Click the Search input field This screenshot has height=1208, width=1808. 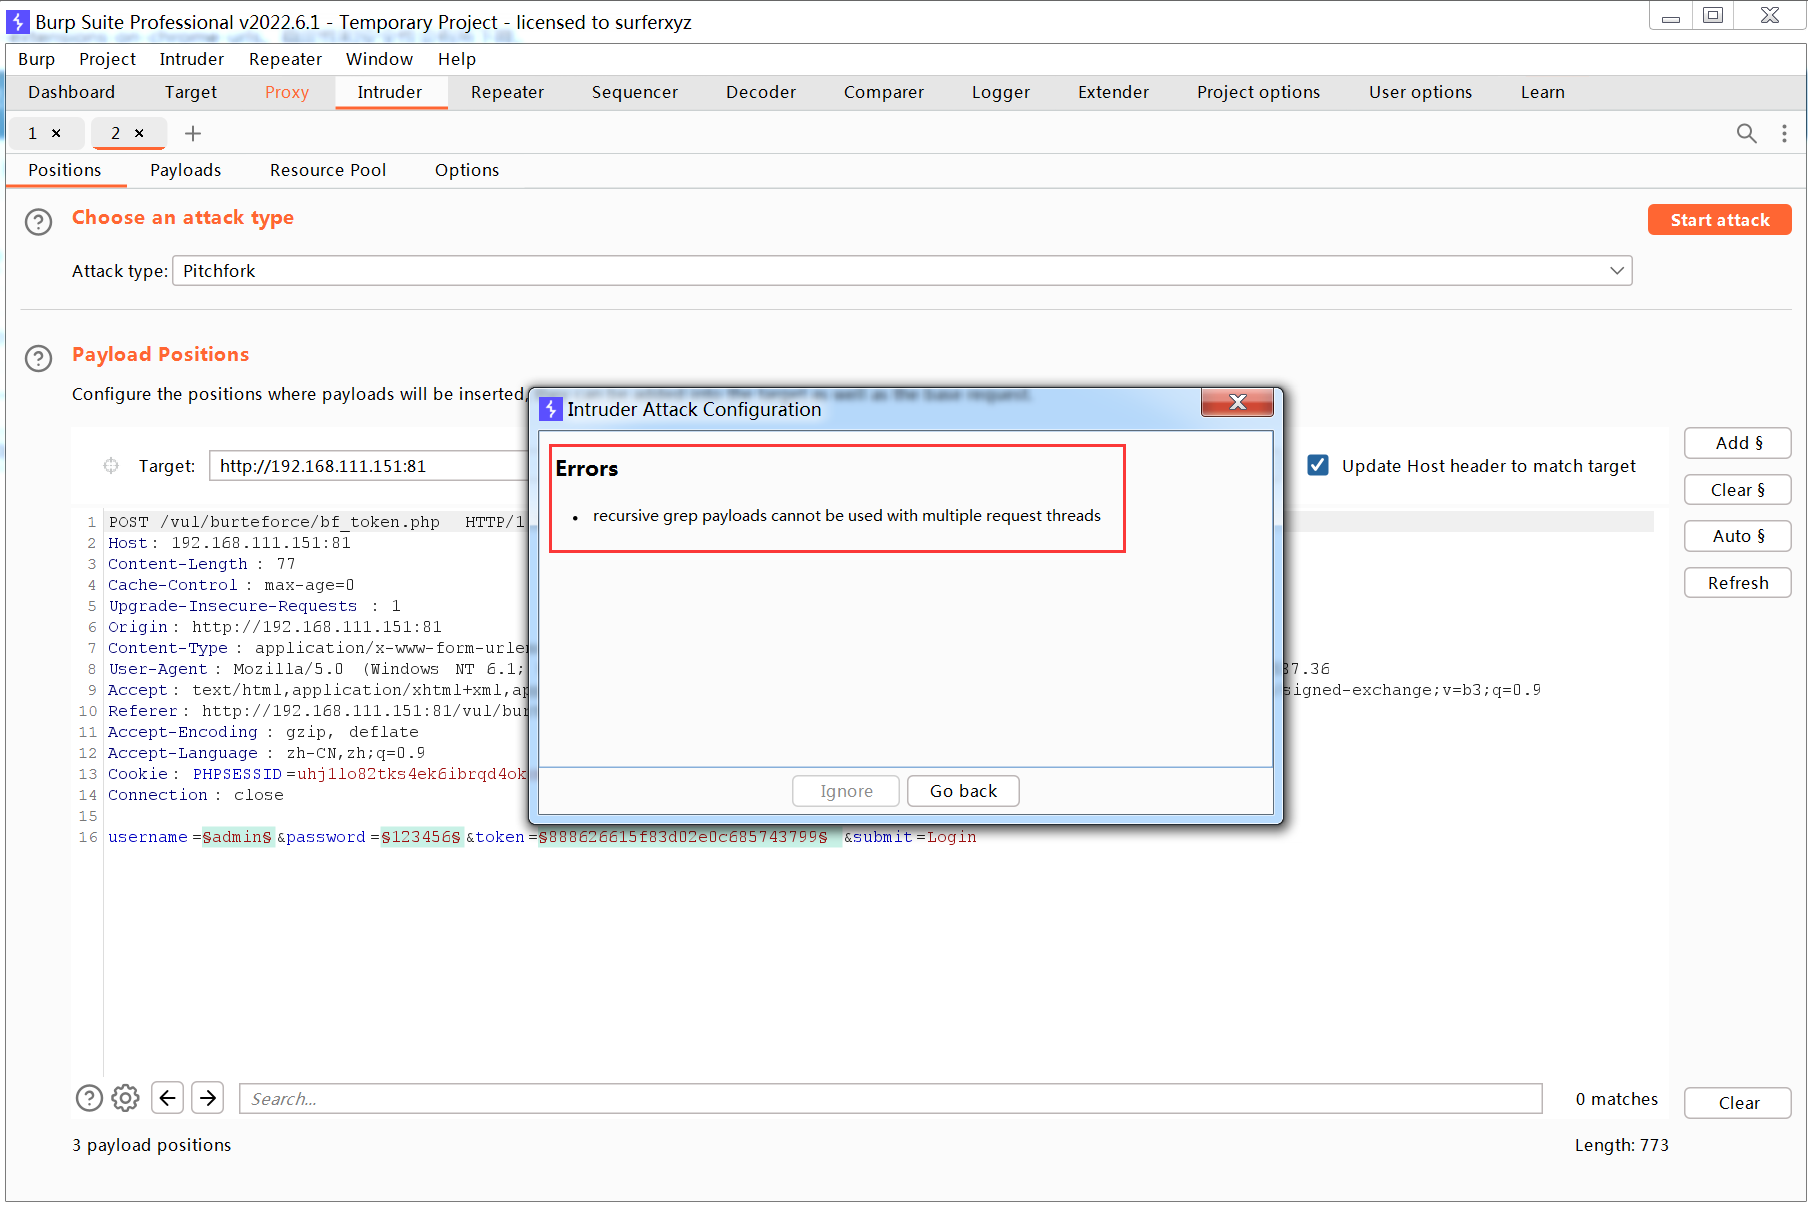pos(890,1099)
